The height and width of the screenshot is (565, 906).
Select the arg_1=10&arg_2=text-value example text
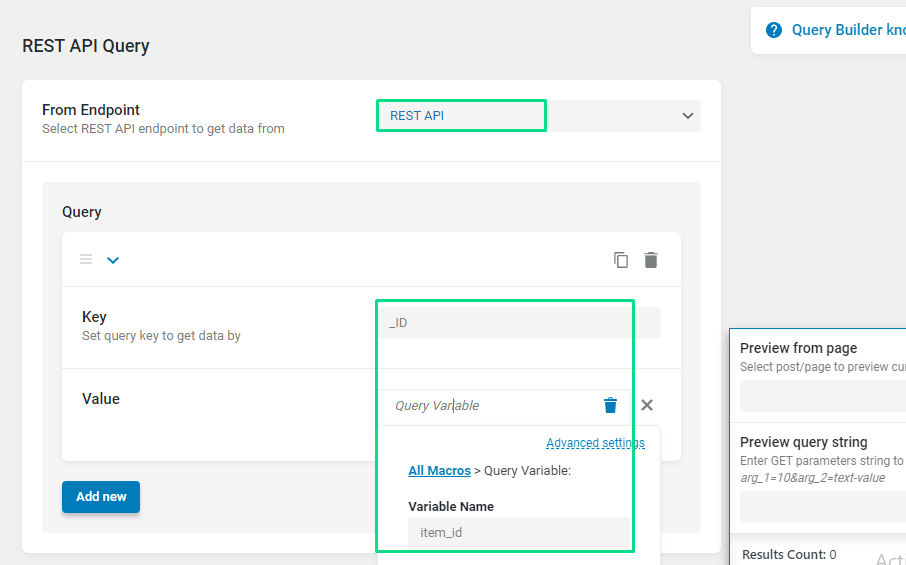coord(812,478)
